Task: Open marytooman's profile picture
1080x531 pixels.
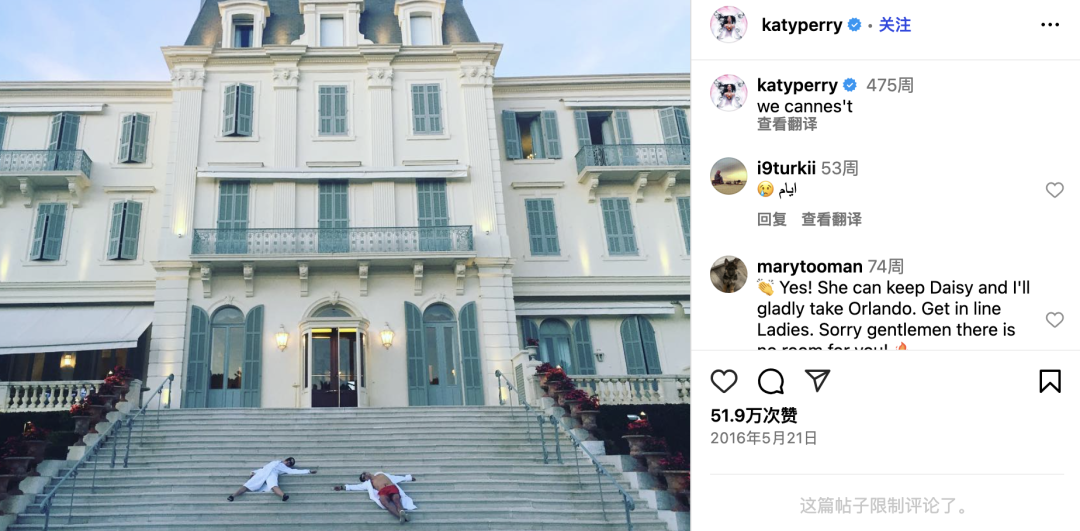Action: click(x=729, y=274)
